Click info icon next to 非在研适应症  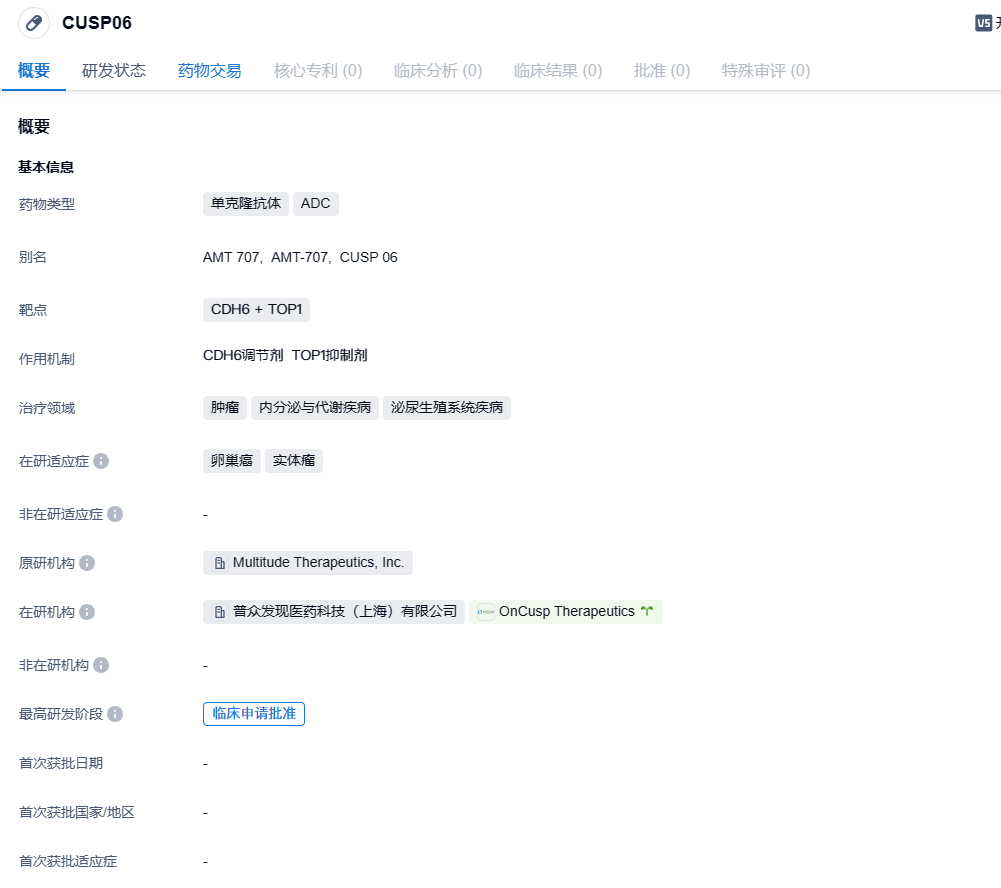(115, 514)
